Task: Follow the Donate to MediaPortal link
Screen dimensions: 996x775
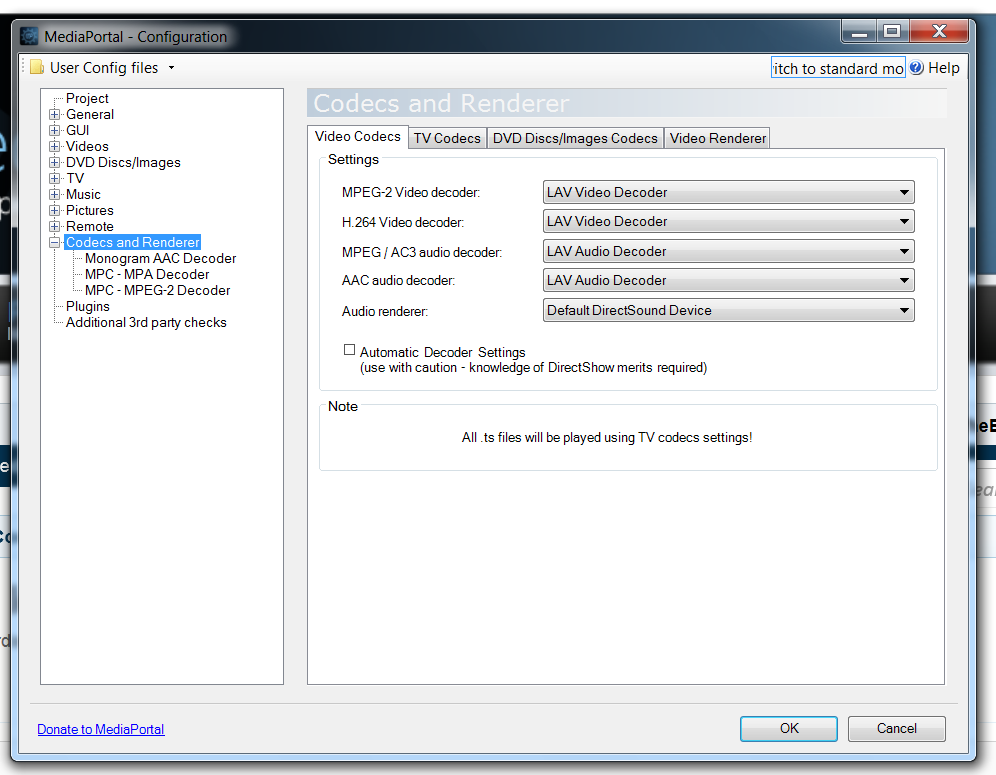Action: 100,729
